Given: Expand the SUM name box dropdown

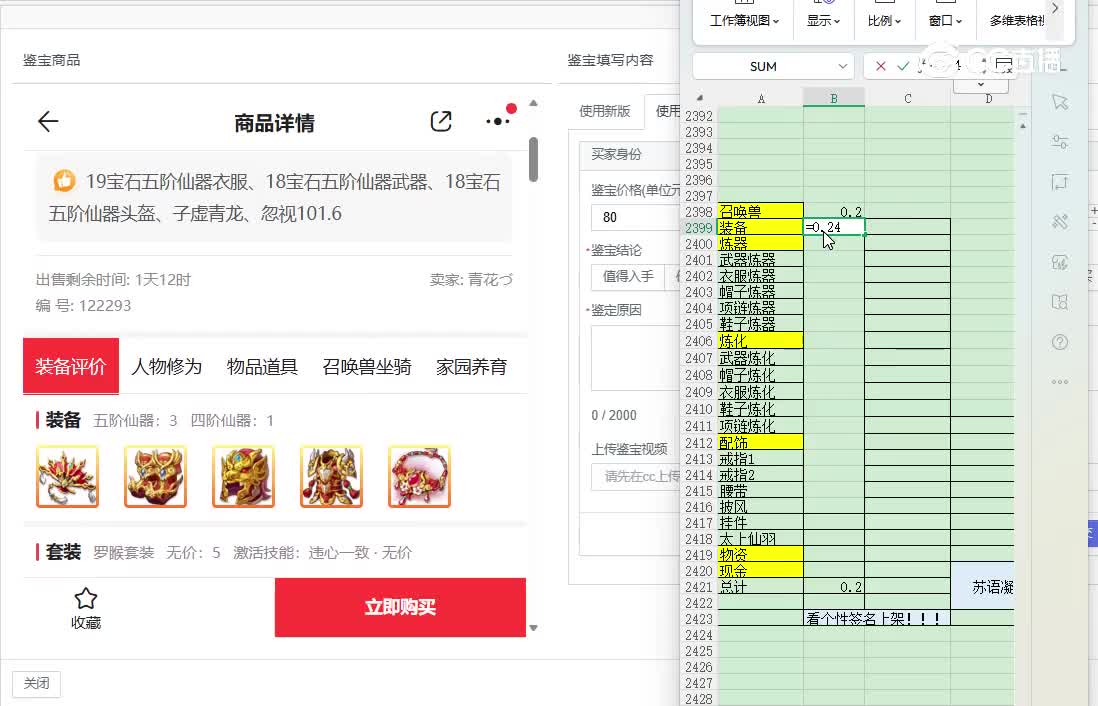Looking at the screenshot, I should click(x=842, y=66).
